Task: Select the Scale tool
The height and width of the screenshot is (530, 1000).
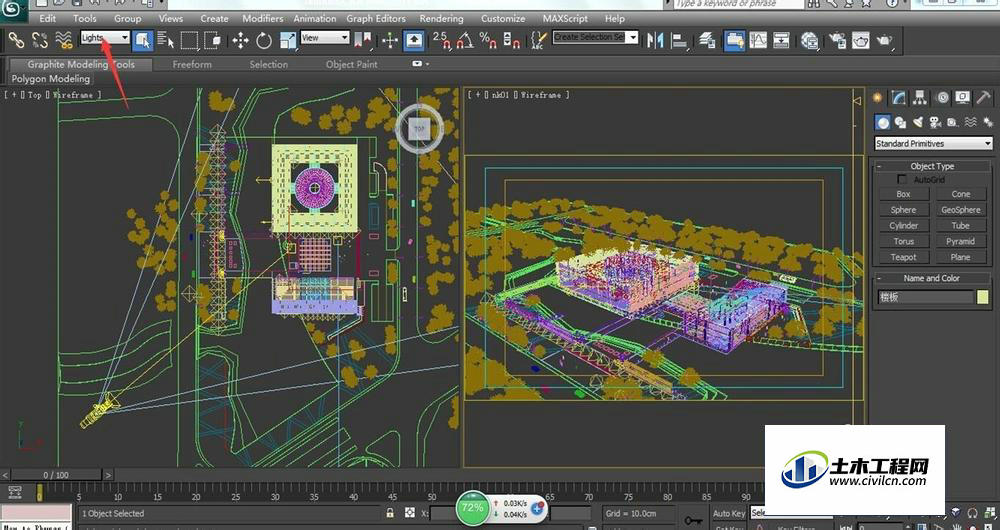Action: (x=288, y=41)
